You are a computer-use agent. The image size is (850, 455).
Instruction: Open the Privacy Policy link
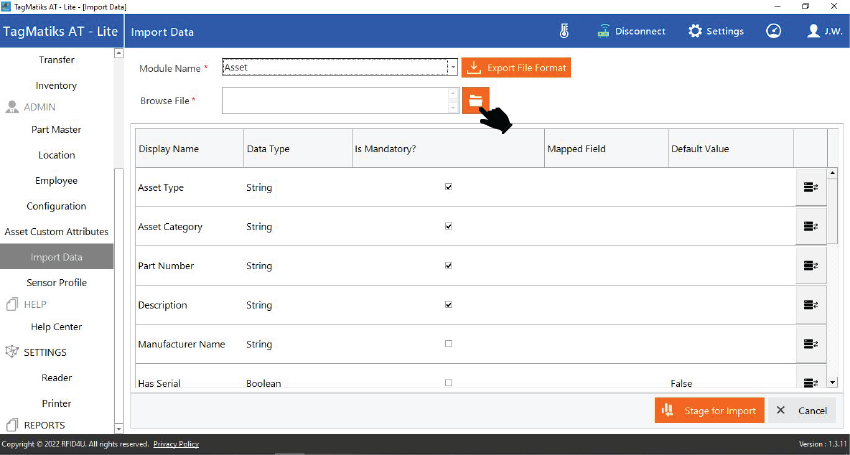(x=176, y=444)
